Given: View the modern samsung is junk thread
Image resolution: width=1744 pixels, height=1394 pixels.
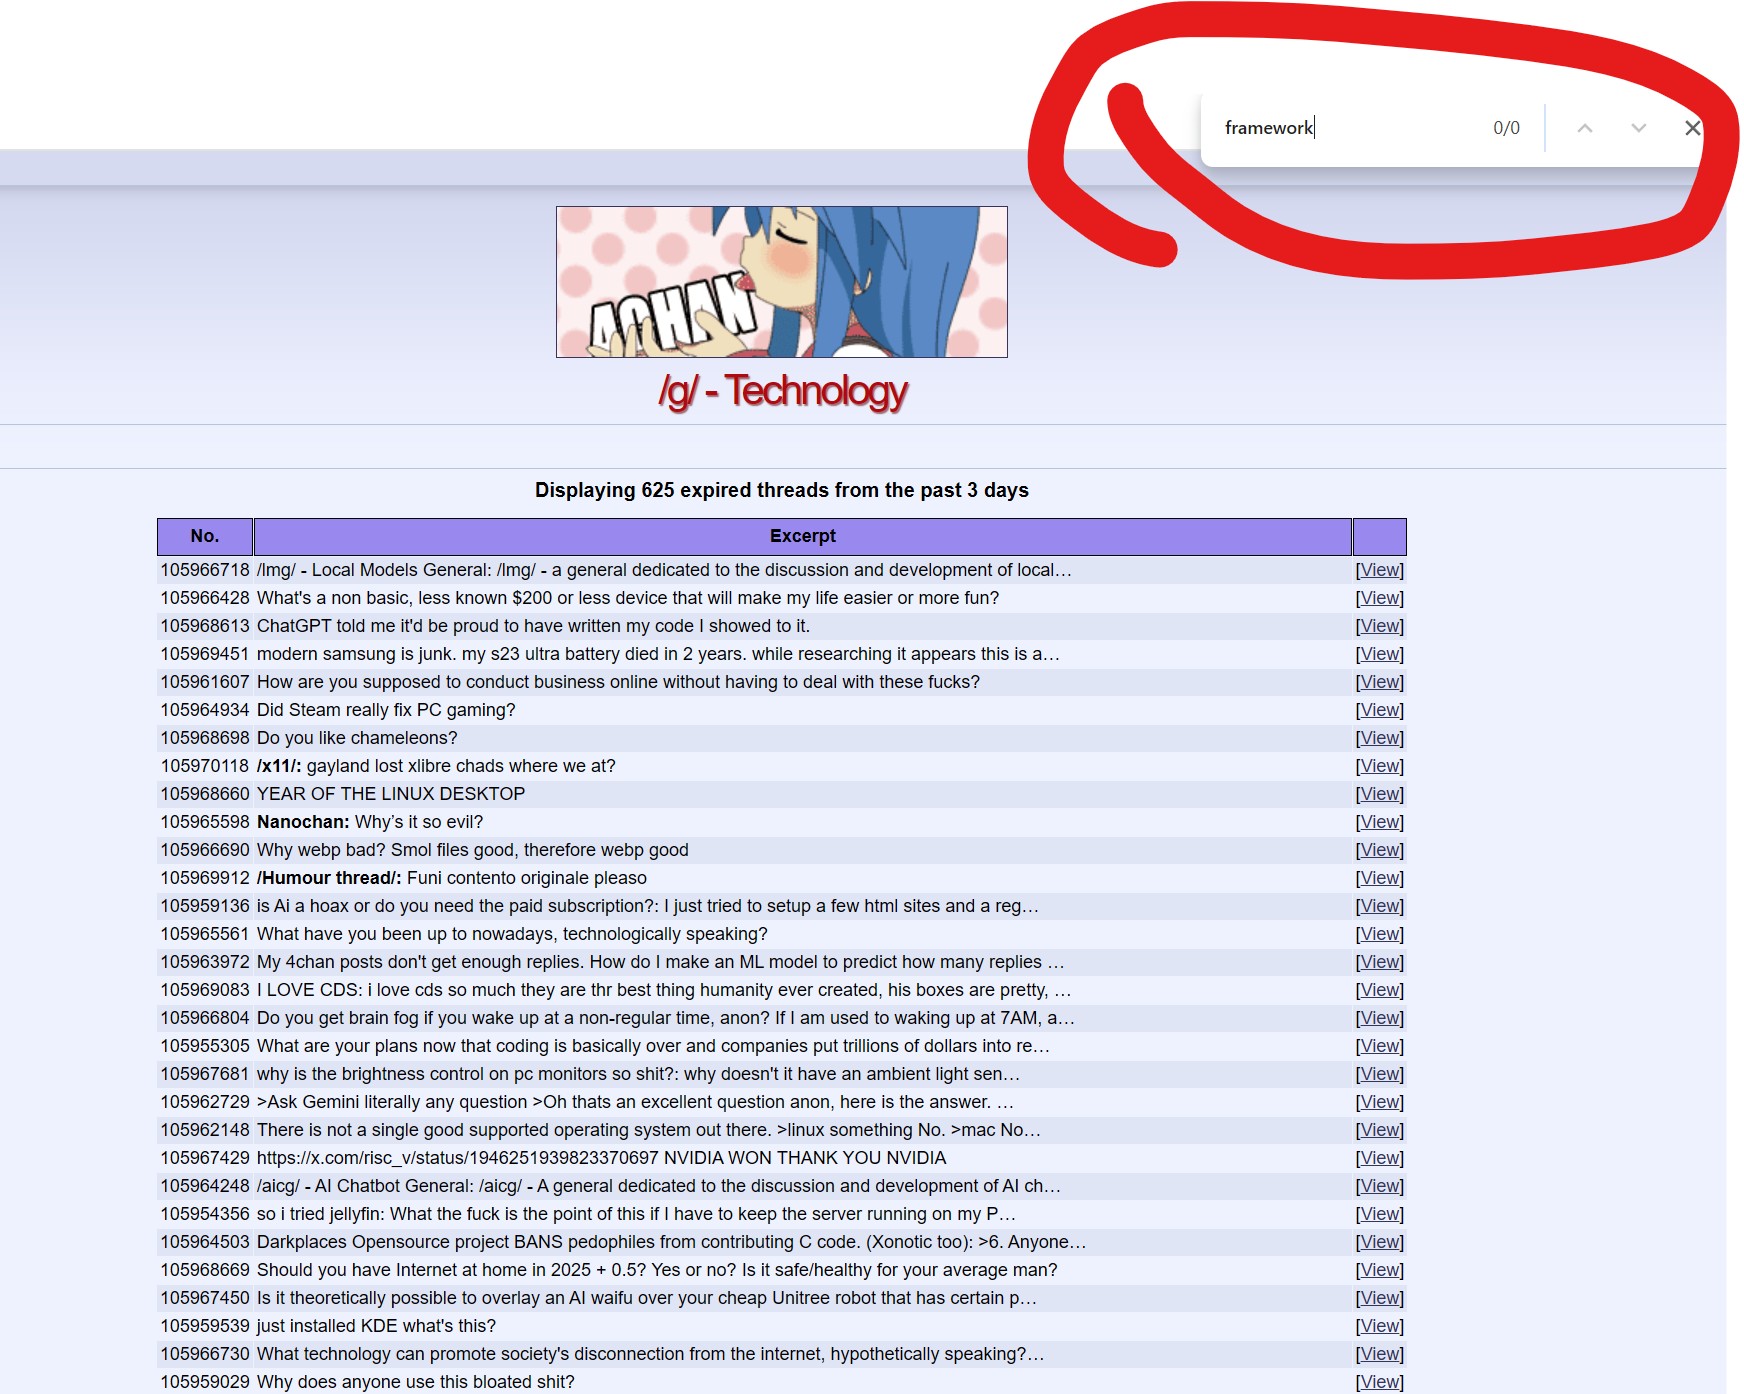Looking at the screenshot, I should [1380, 654].
